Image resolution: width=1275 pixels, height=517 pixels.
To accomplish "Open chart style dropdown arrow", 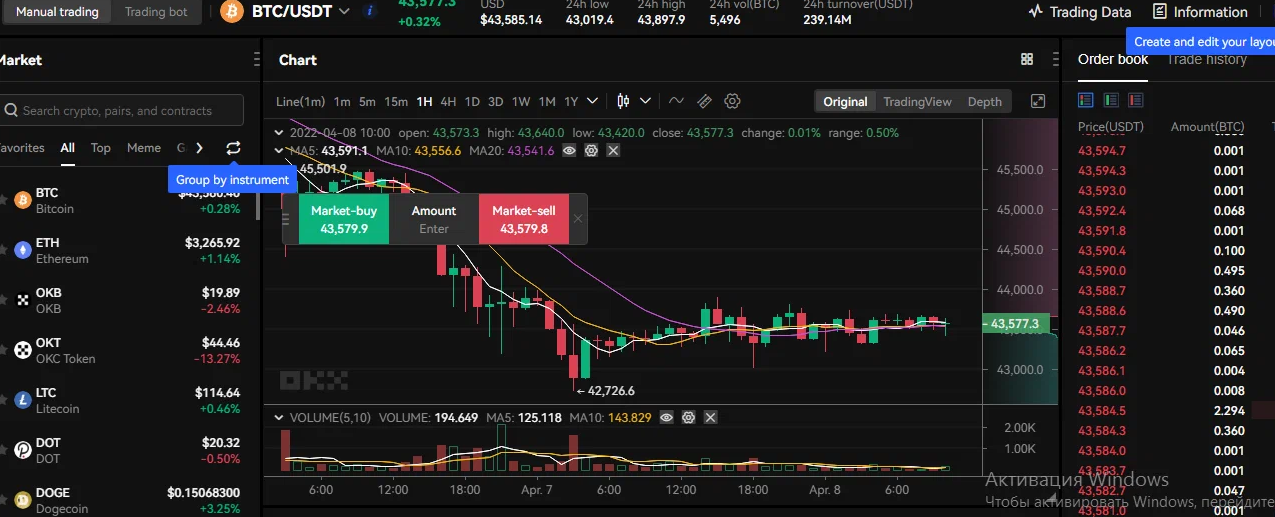I will pyautogui.click(x=645, y=101).
